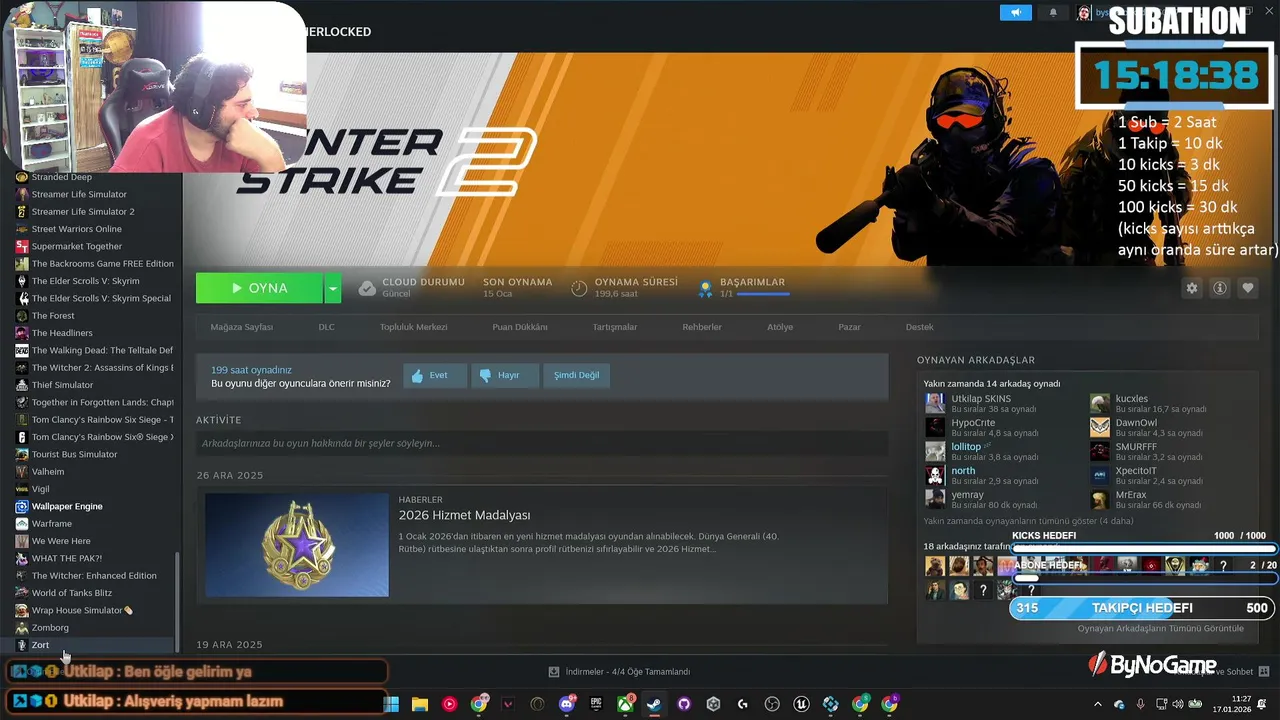Go to Topluluk Merkezi tab
The image size is (1280, 720).
pos(413,327)
